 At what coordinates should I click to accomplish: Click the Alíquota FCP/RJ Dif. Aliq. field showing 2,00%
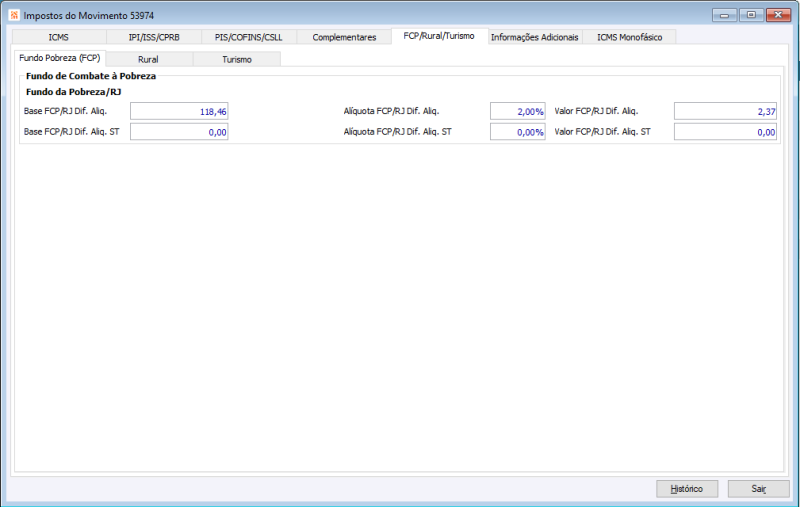click(x=518, y=111)
